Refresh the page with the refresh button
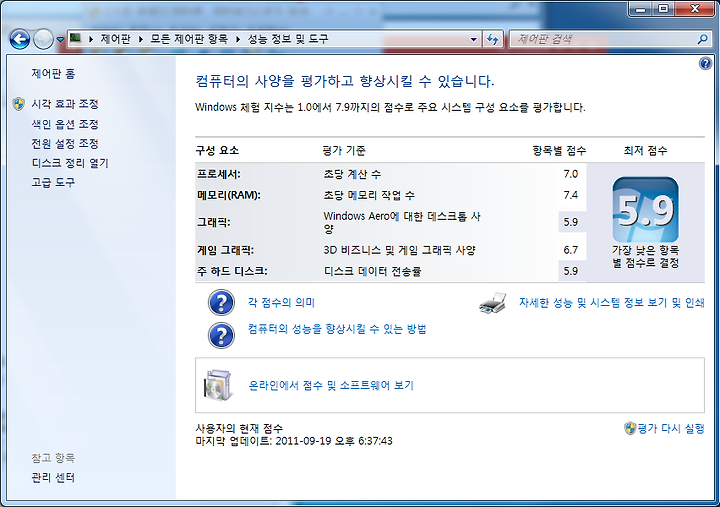 (x=493, y=39)
